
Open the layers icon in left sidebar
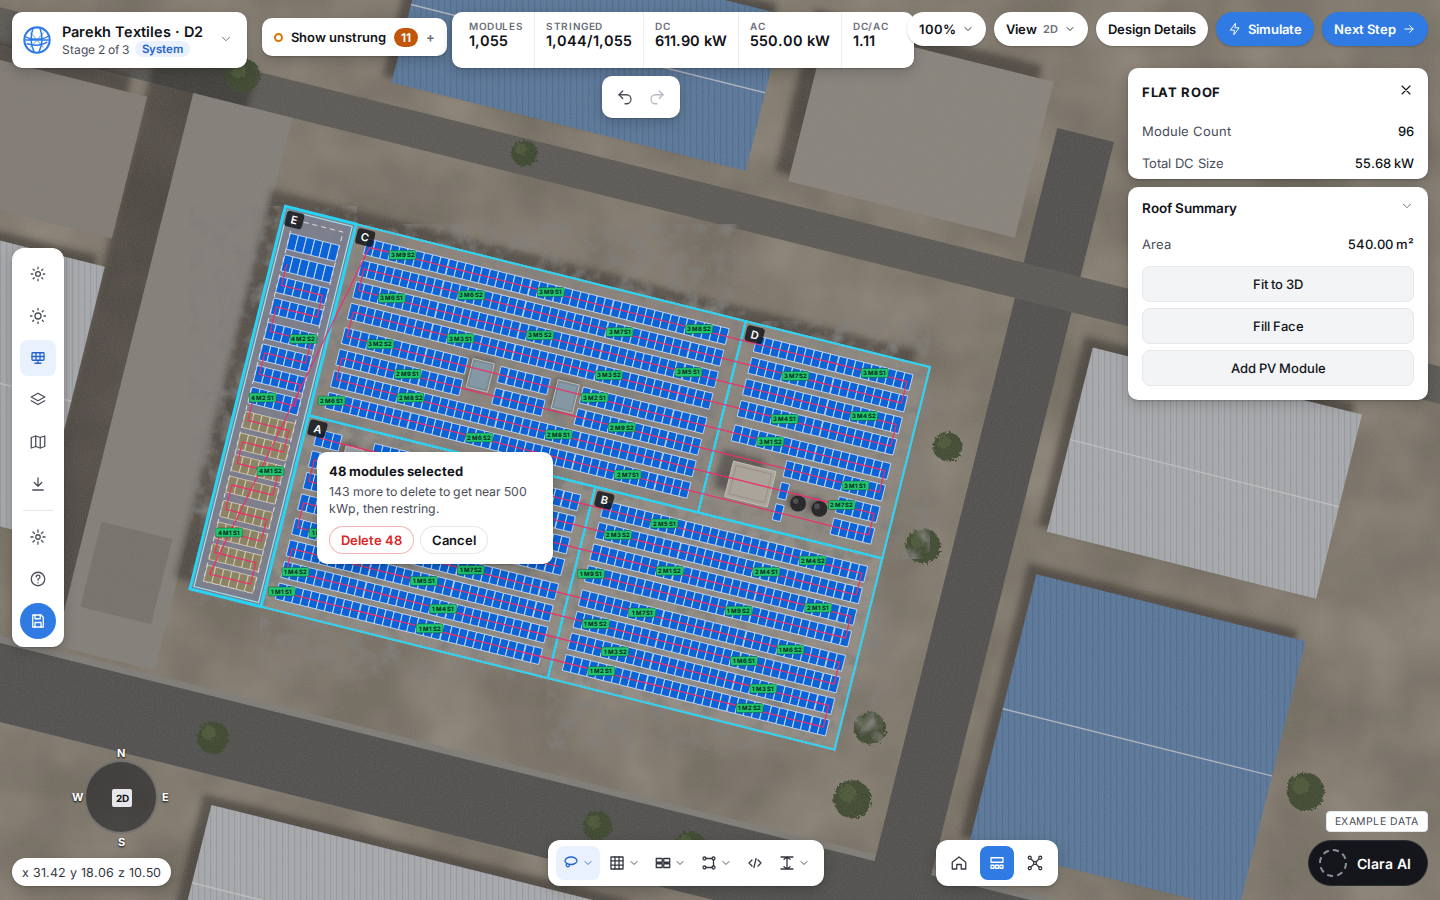(38, 400)
